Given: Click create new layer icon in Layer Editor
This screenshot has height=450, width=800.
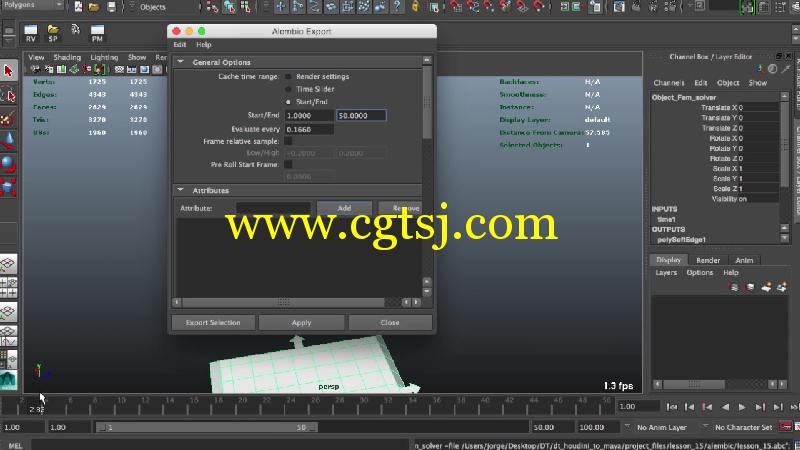Looking at the screenshot, I should (x=766, y=288).
